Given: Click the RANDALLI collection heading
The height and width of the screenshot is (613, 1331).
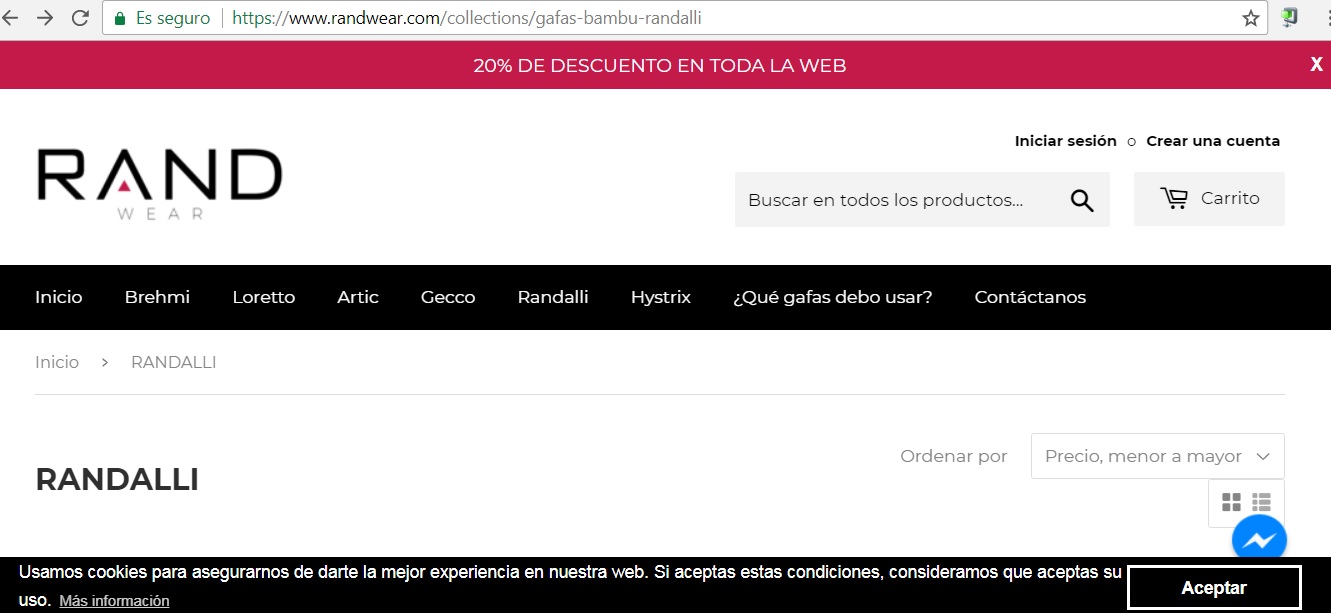Looking at the screenshot, I should coord(117,480).
